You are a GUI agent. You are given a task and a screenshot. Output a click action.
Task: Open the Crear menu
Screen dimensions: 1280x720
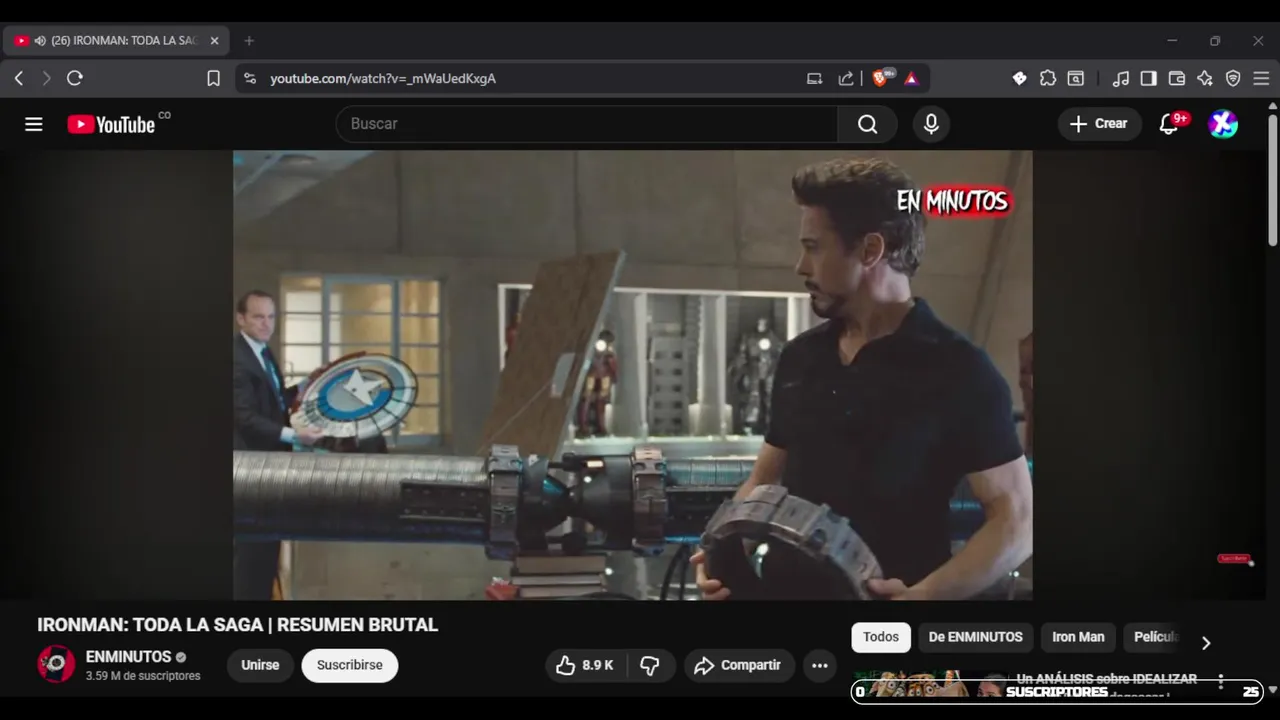click(1099, 124)
